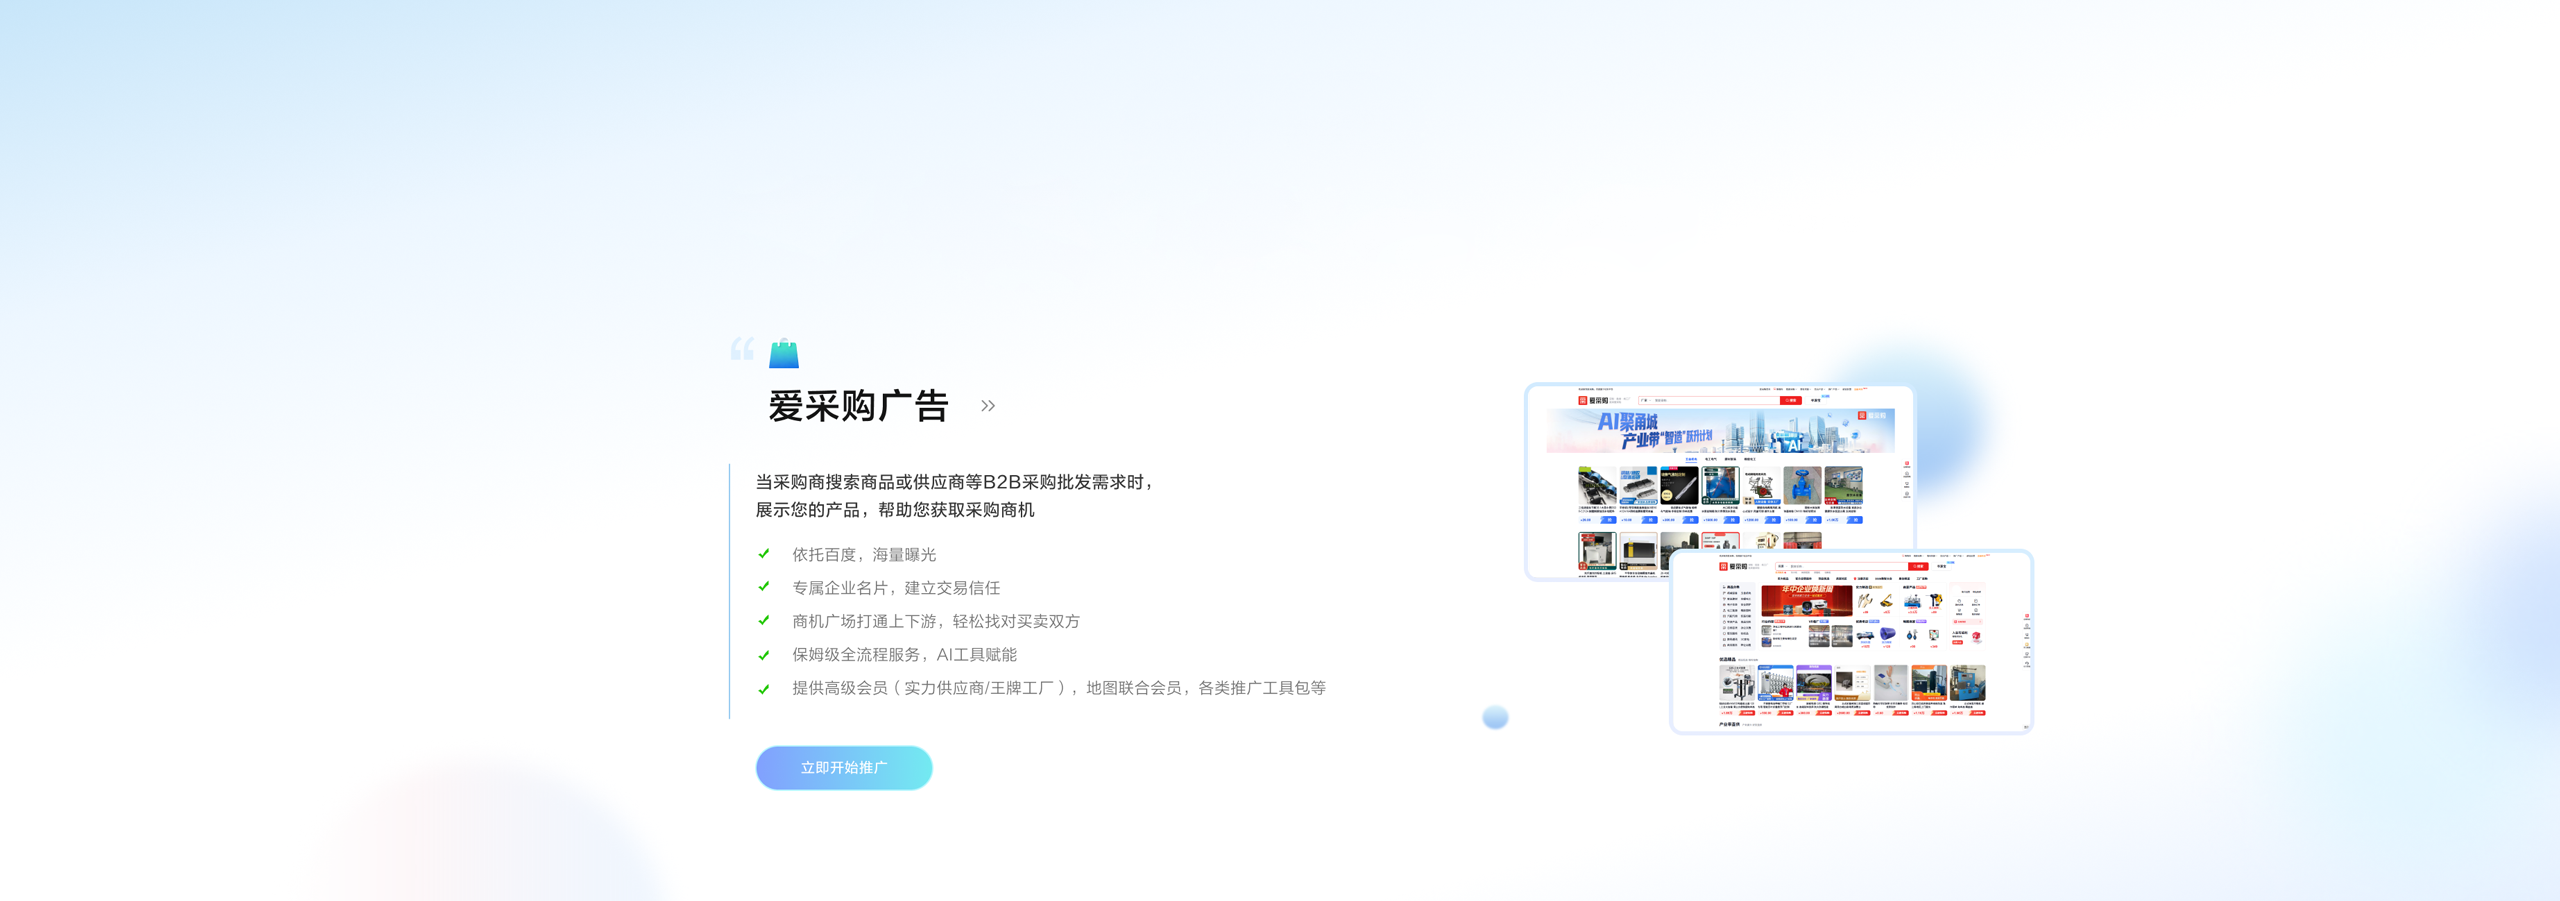Select the text 专属企业名片，建立交易信任
Screen dimensions: 2560x901
click(x=896, y=588)
